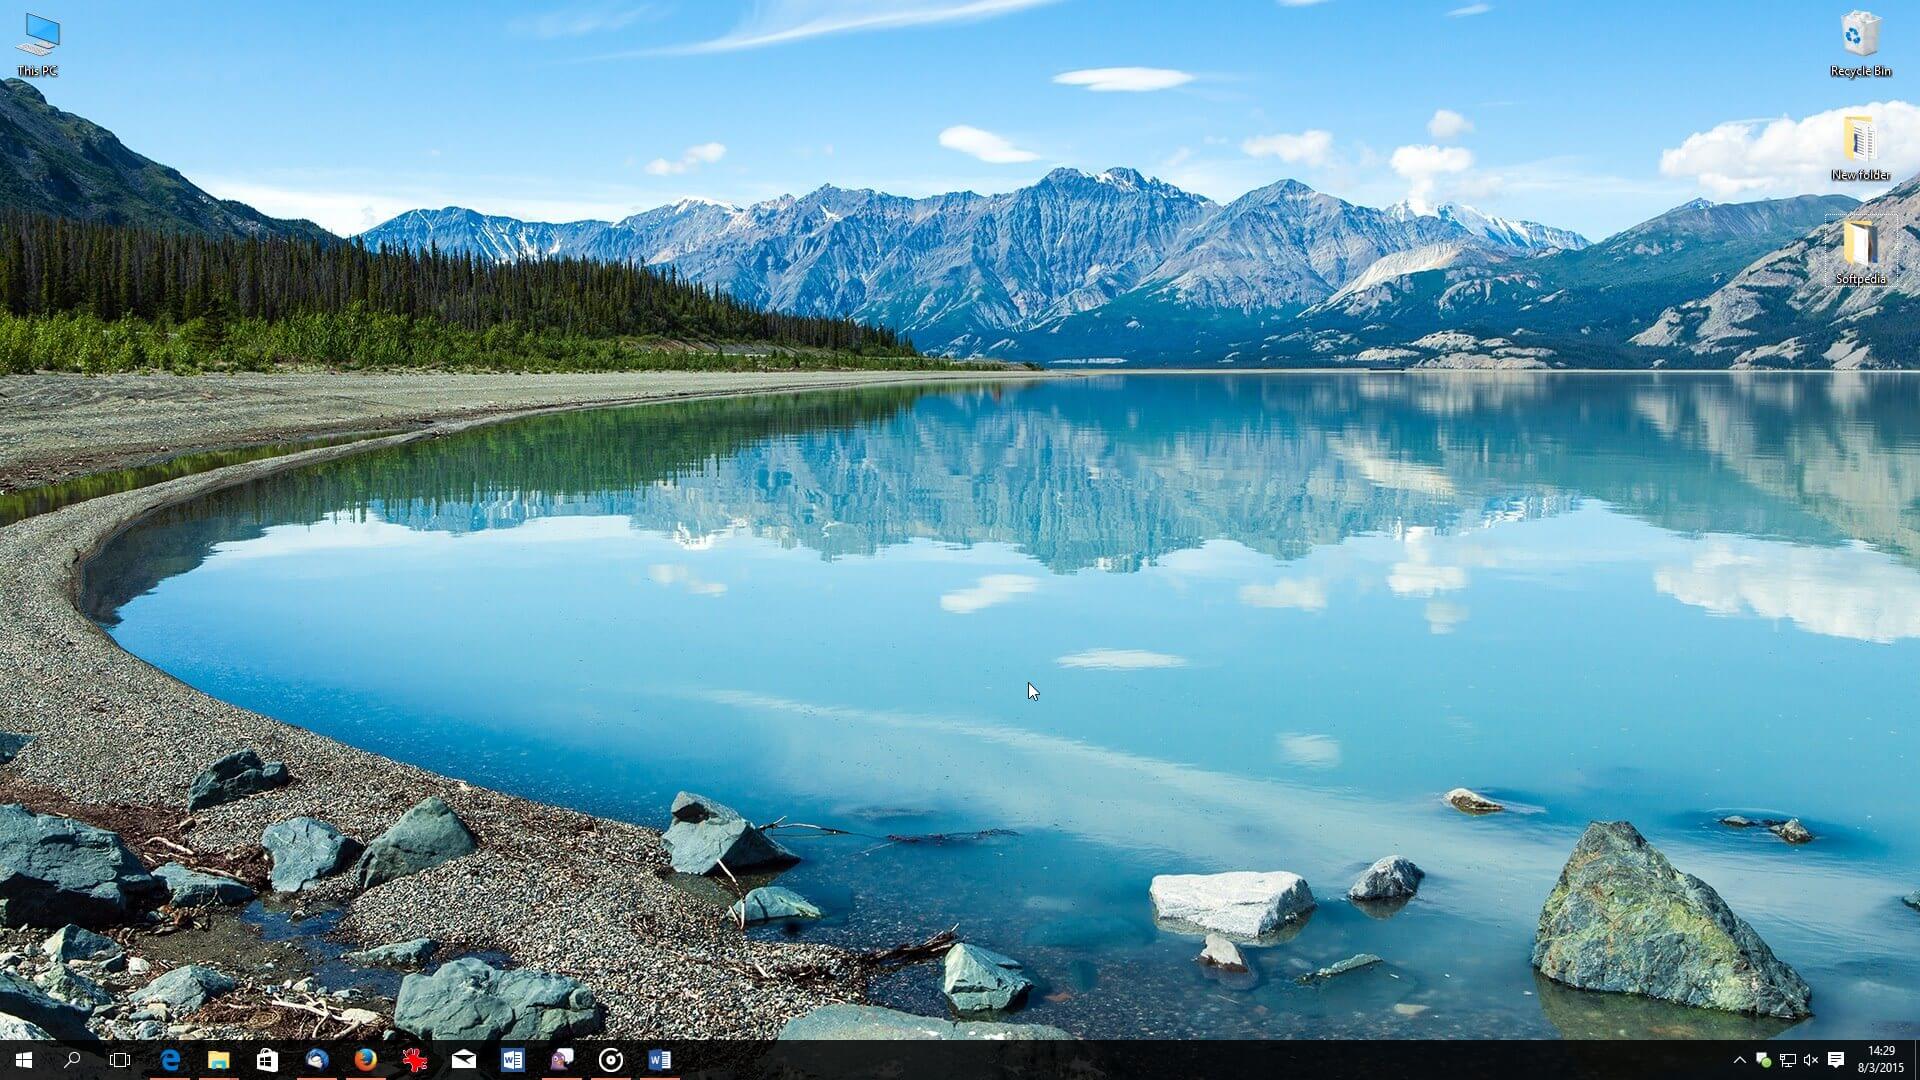The width and height of the screenshot is (1920, 1080).
Task: Launch Microsoft Edge from the taskbar
Action: 170,1060
